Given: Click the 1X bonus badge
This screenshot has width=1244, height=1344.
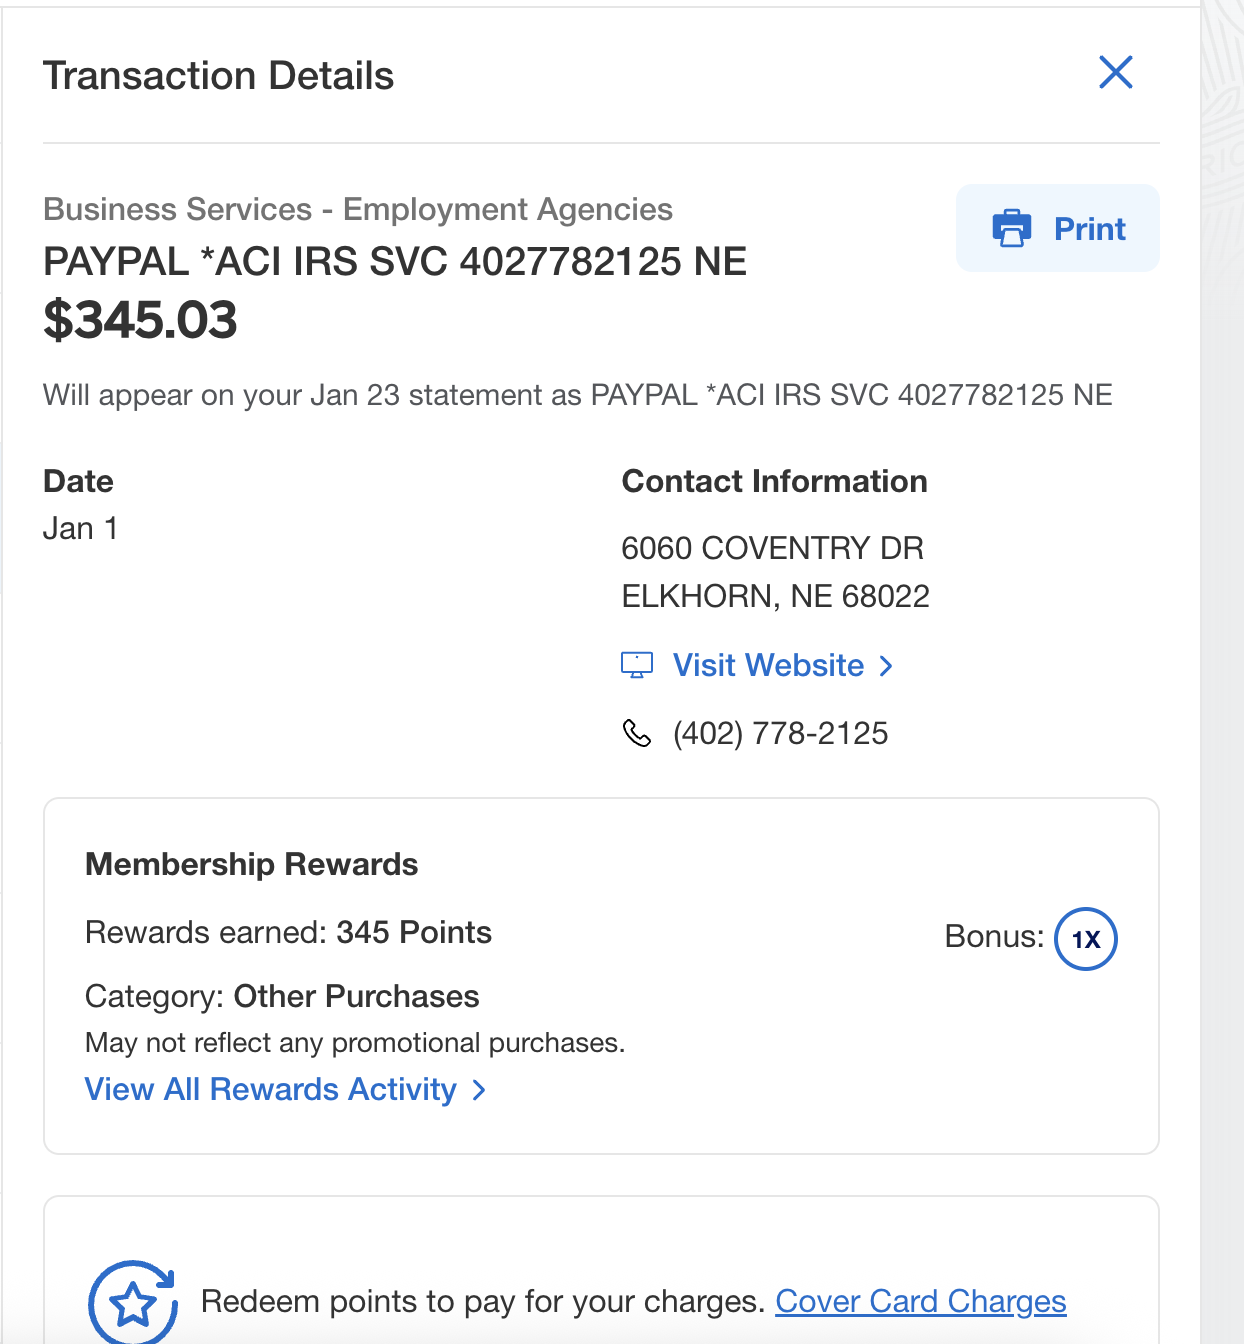Looking at the screenshot, I should click(x=1086, y=939).
